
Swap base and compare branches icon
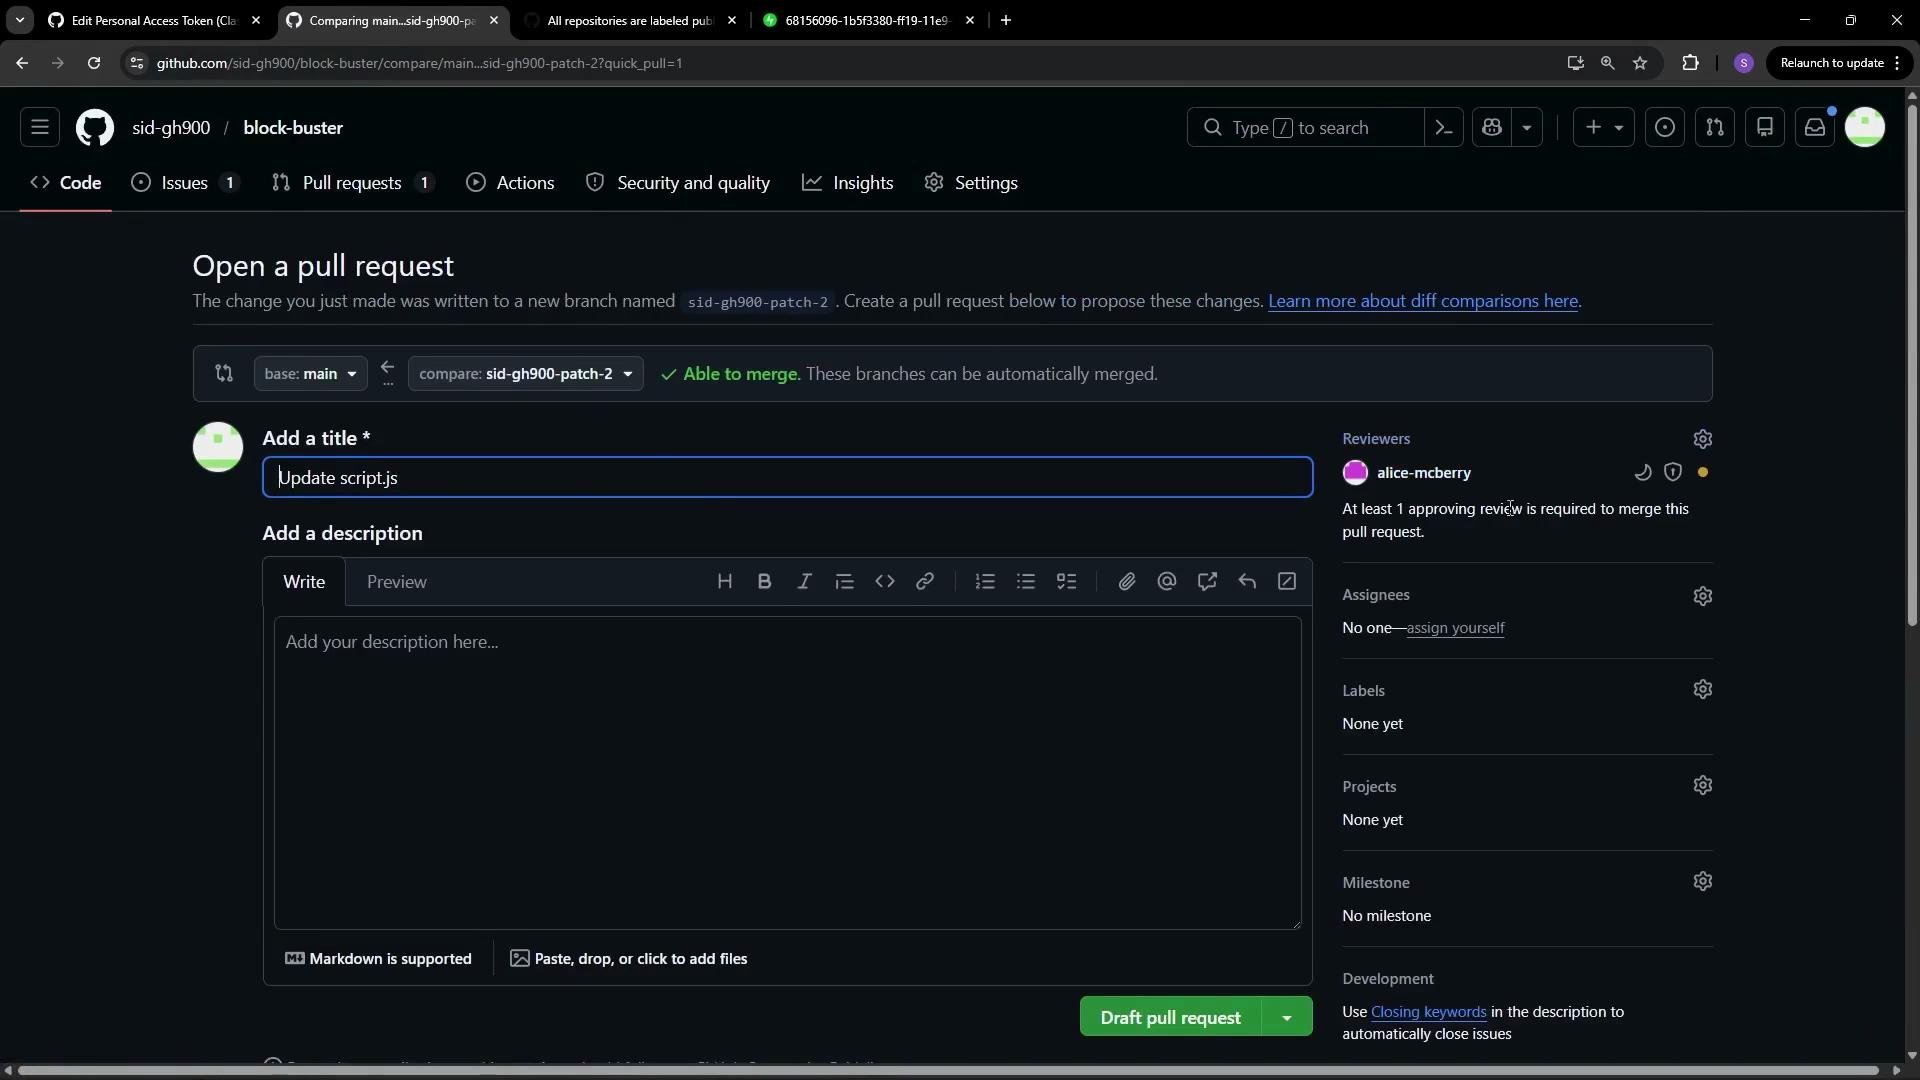point(224,374)
